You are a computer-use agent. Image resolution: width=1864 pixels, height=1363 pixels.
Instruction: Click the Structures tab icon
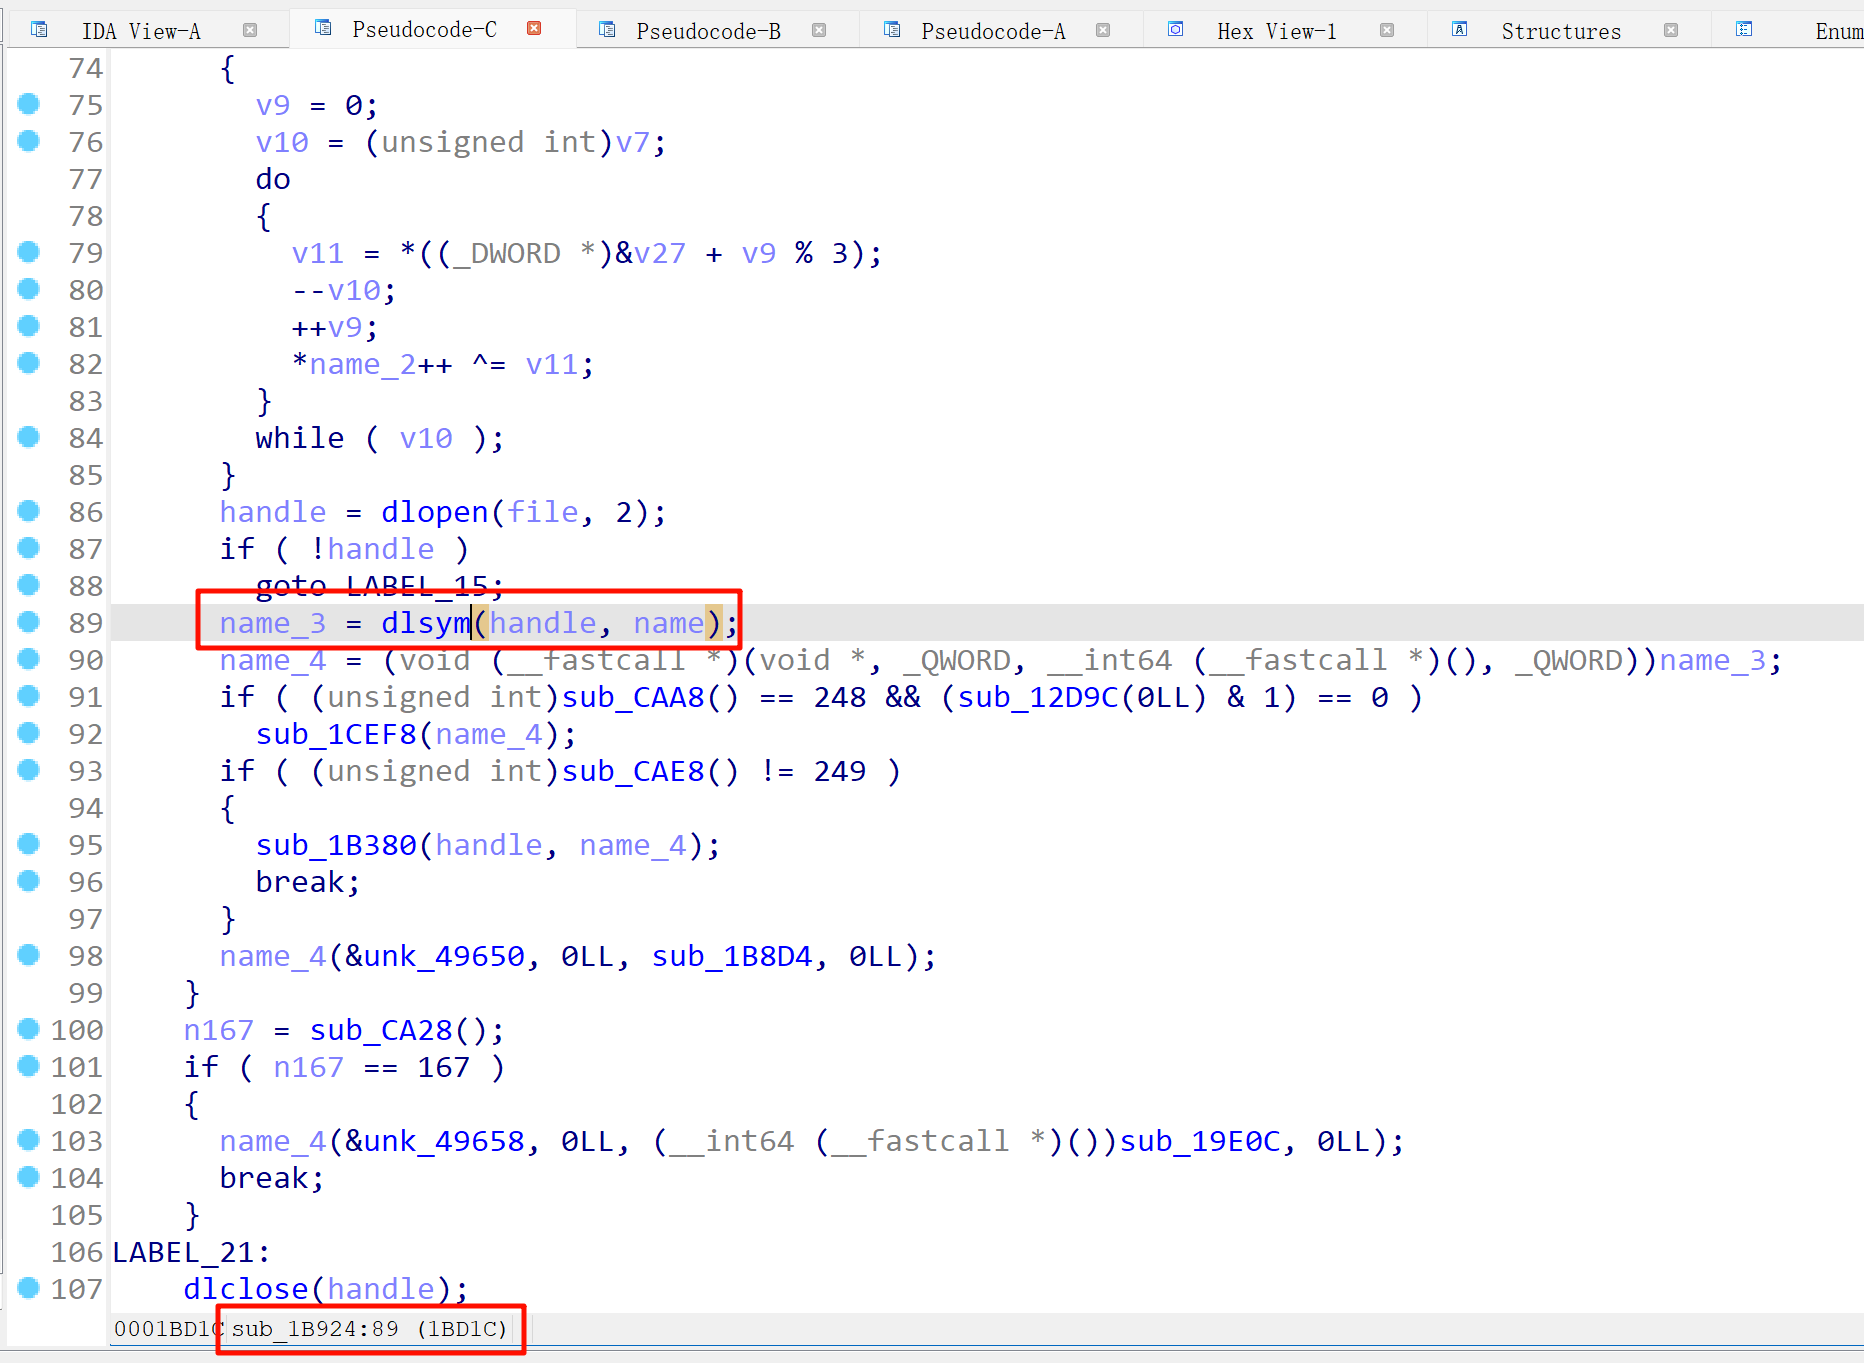(x=1460, y=30)
